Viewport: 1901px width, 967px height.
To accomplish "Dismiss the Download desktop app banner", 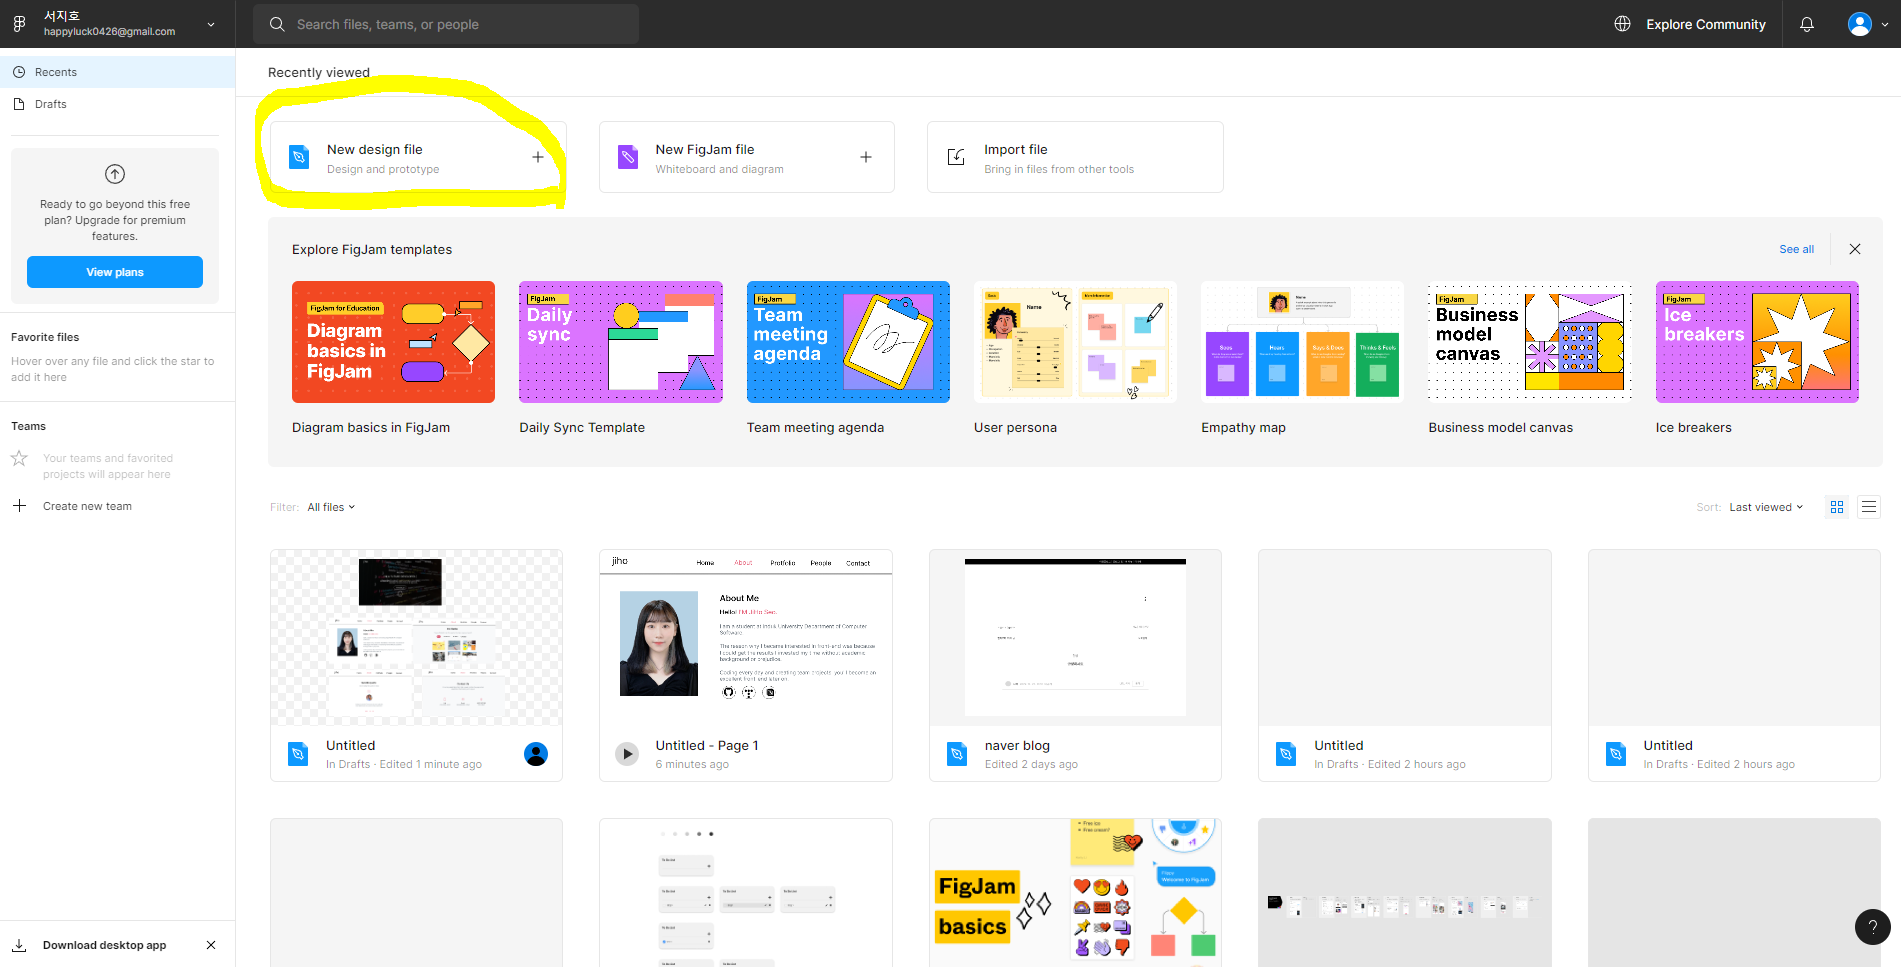I will point(211,945).
